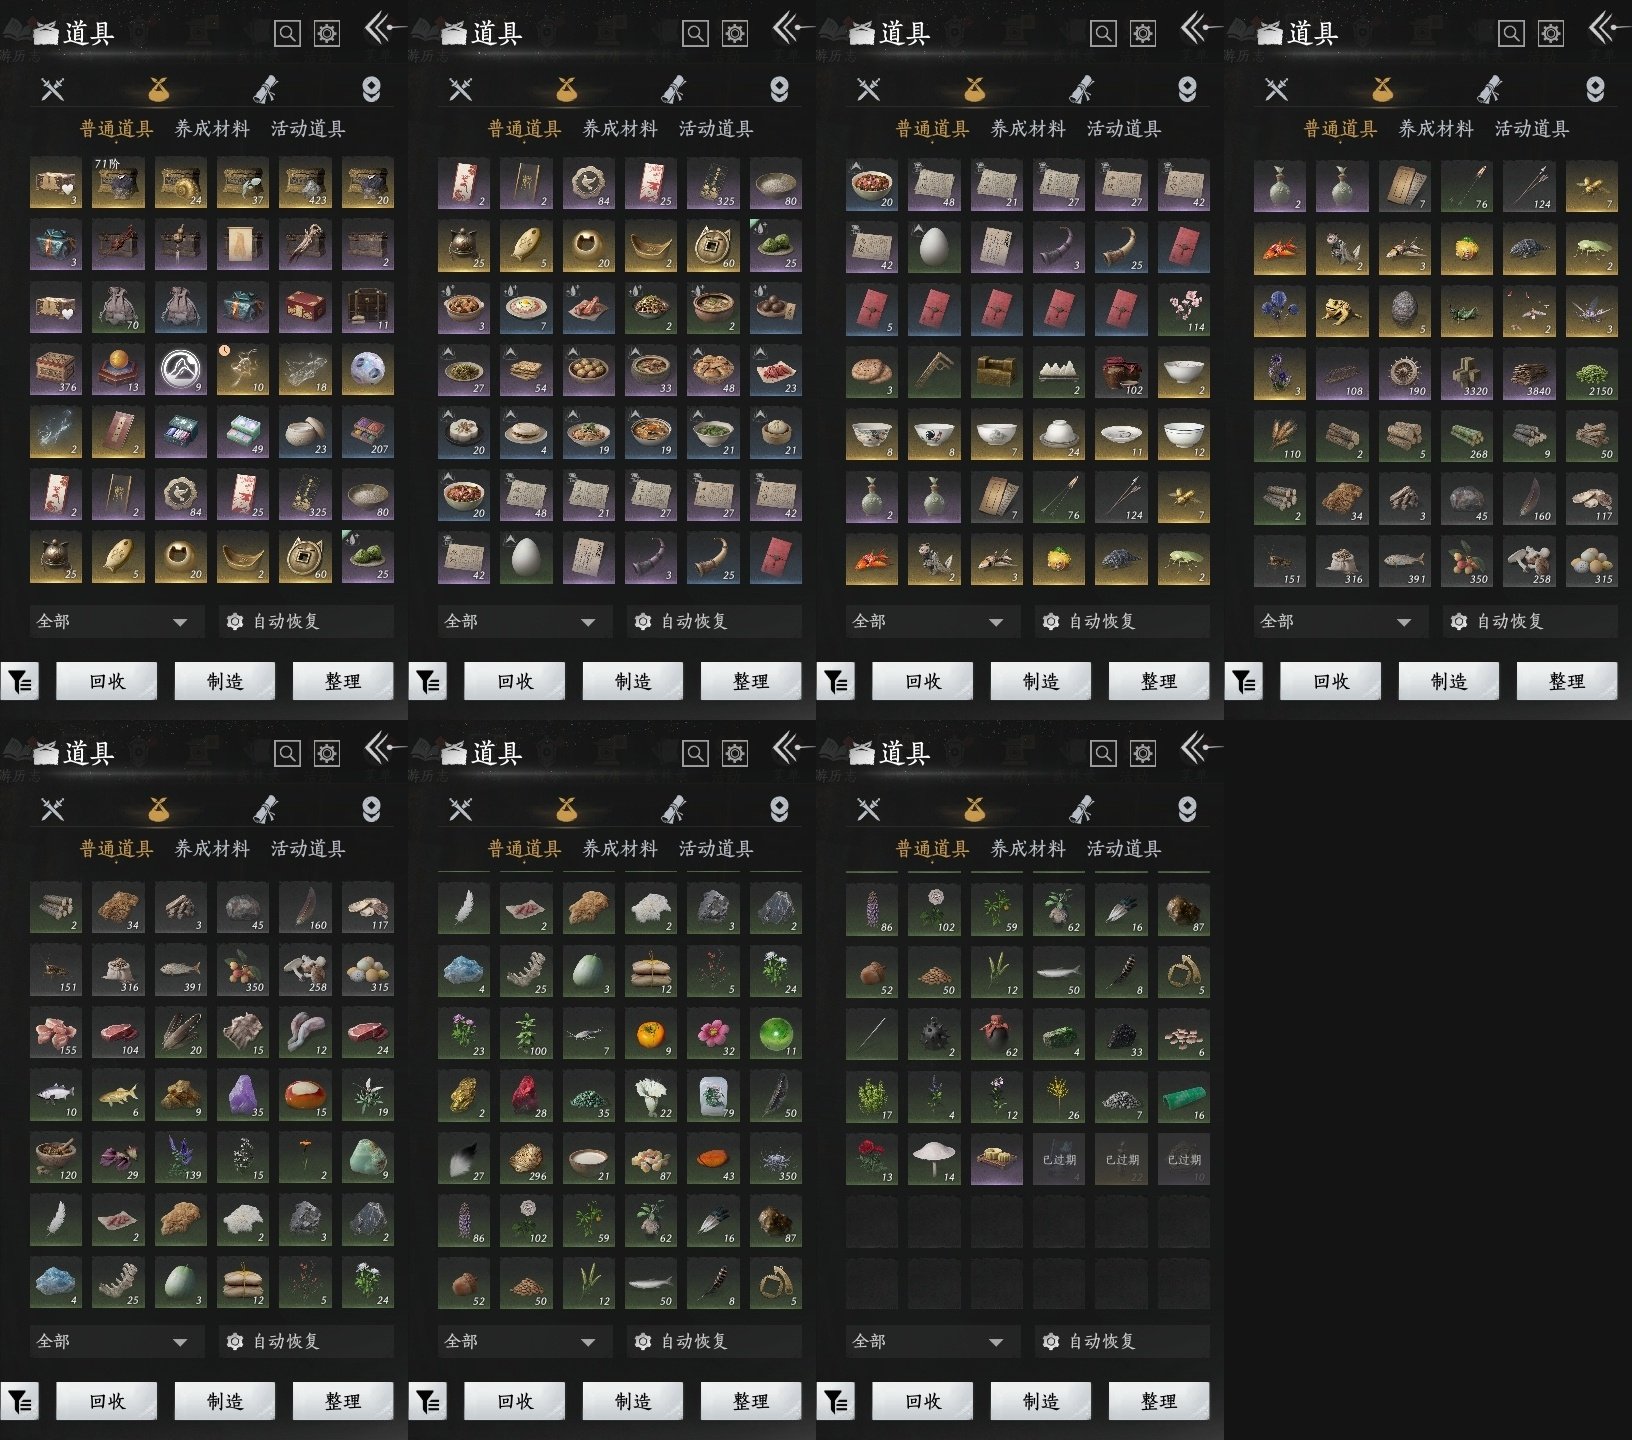Select the glowing green orb item
This screenshot has height=1440, width=1632.
coord(775,1033)
